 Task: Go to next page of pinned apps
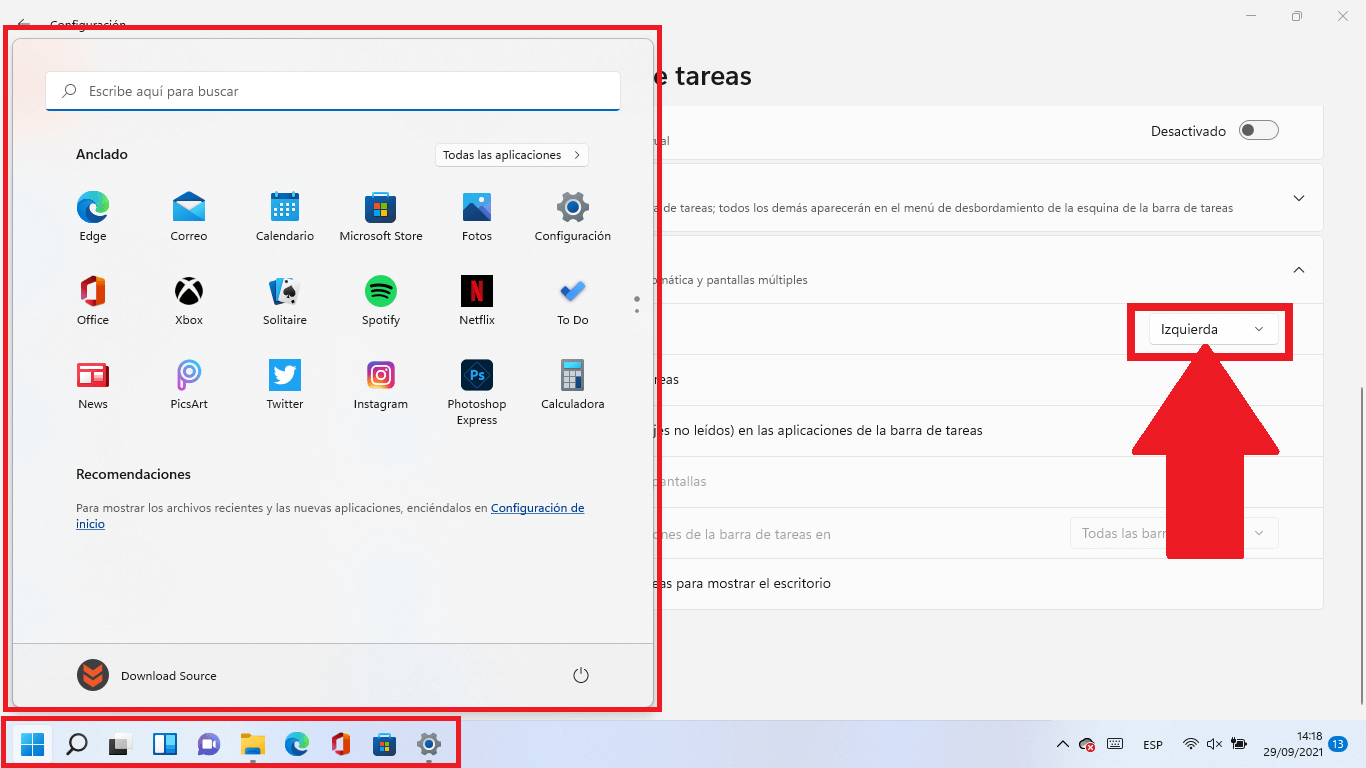point(637,311)
